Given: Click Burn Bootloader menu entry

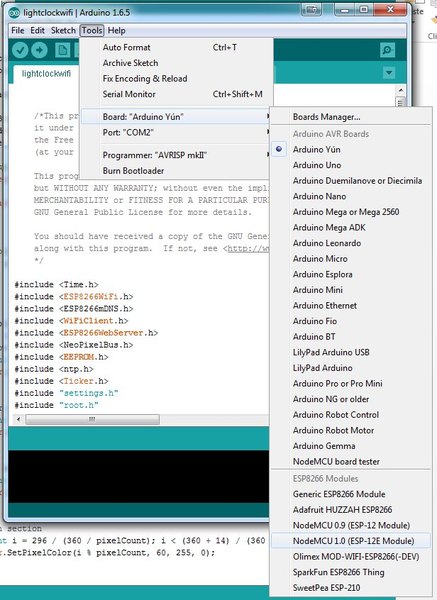Looking at the screenshot, I should [x=176, y=171].
